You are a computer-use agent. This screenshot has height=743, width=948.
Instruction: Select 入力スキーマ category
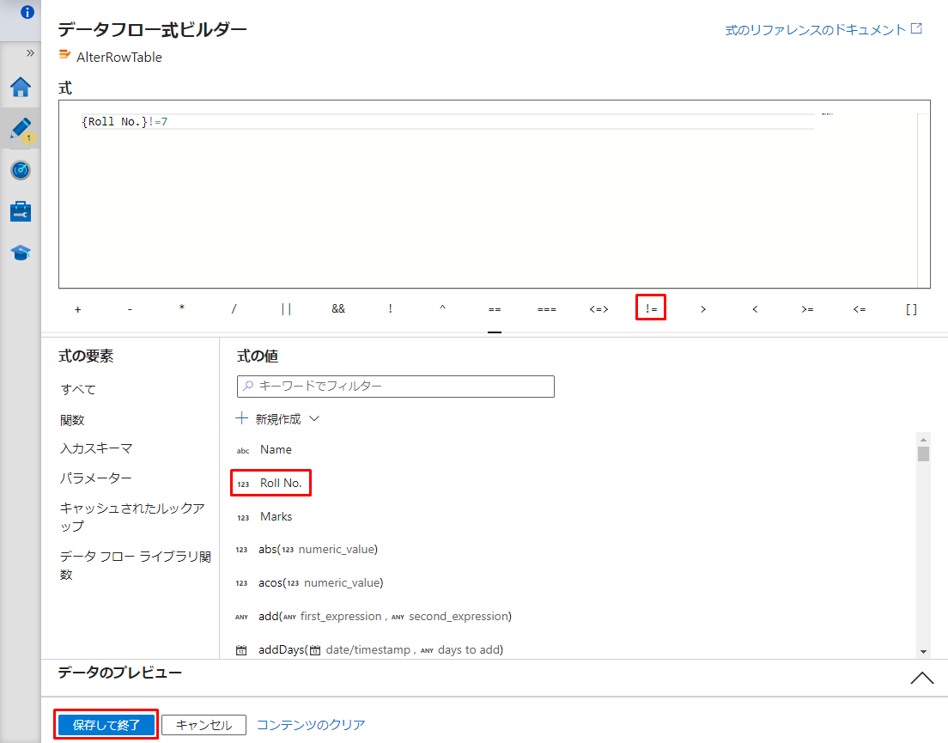(x=96, y=449)
